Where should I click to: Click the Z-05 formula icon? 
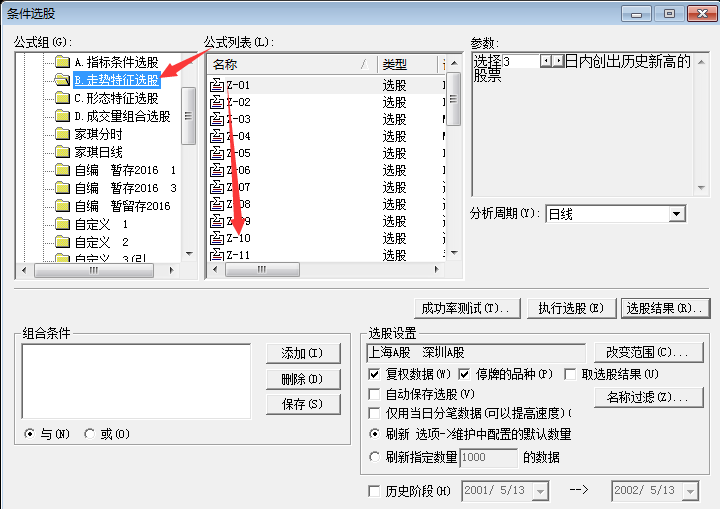point(217,153)
